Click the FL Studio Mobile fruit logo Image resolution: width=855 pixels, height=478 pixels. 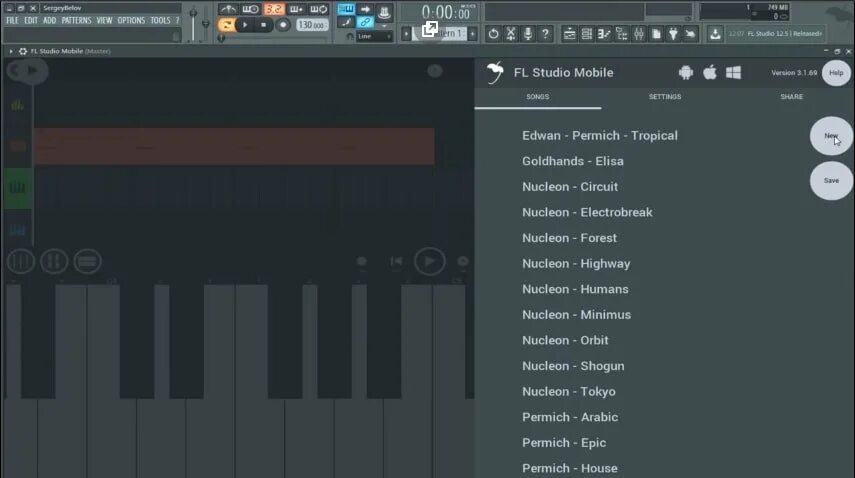[x=495, y=72]
